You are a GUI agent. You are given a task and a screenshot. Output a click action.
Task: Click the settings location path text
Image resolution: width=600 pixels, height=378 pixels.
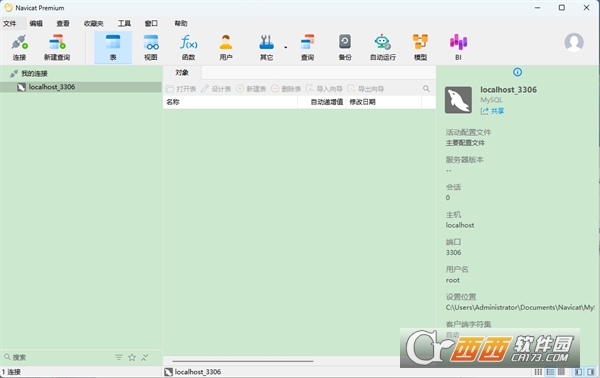tap(520, 308)
